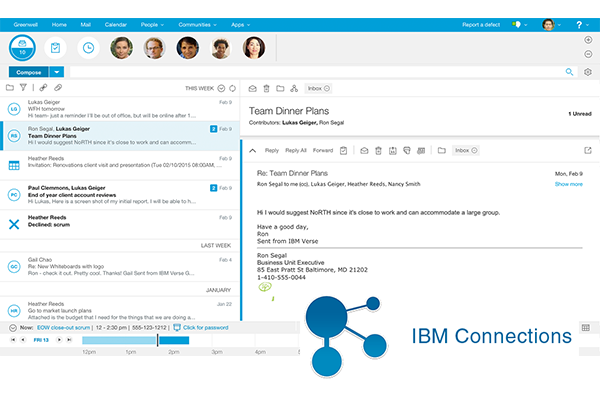Click the Compose button
The image size is (600, 410).
[29, 72]
